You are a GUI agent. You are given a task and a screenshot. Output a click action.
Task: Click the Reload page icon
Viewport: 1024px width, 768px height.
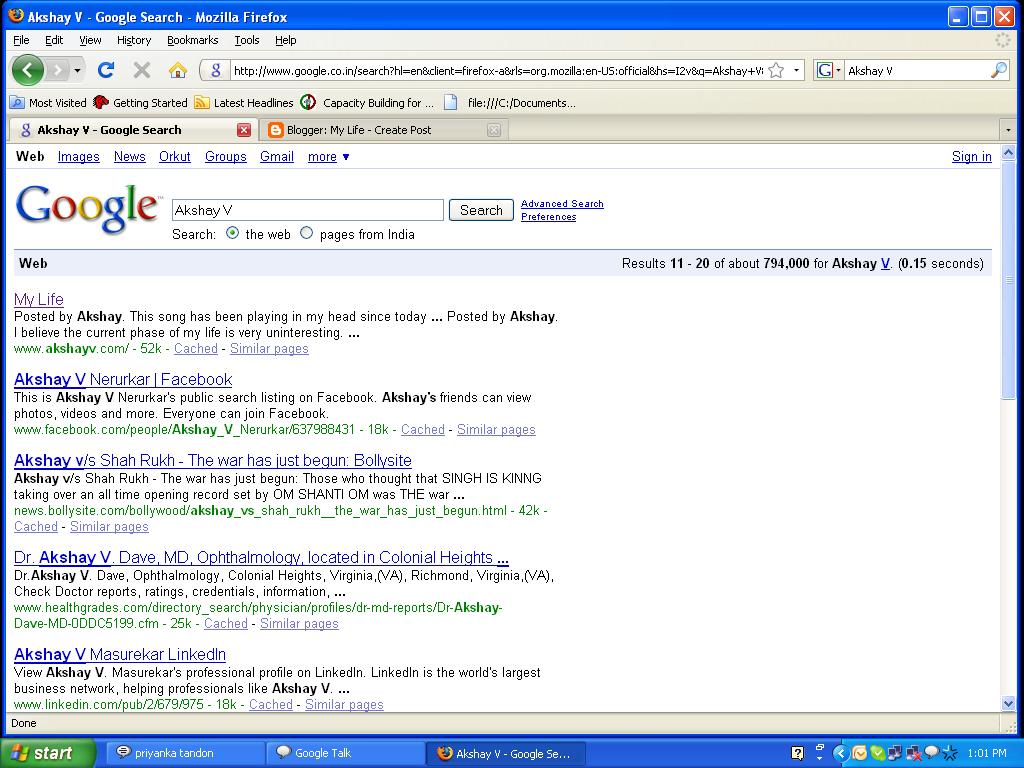[106, 70]
